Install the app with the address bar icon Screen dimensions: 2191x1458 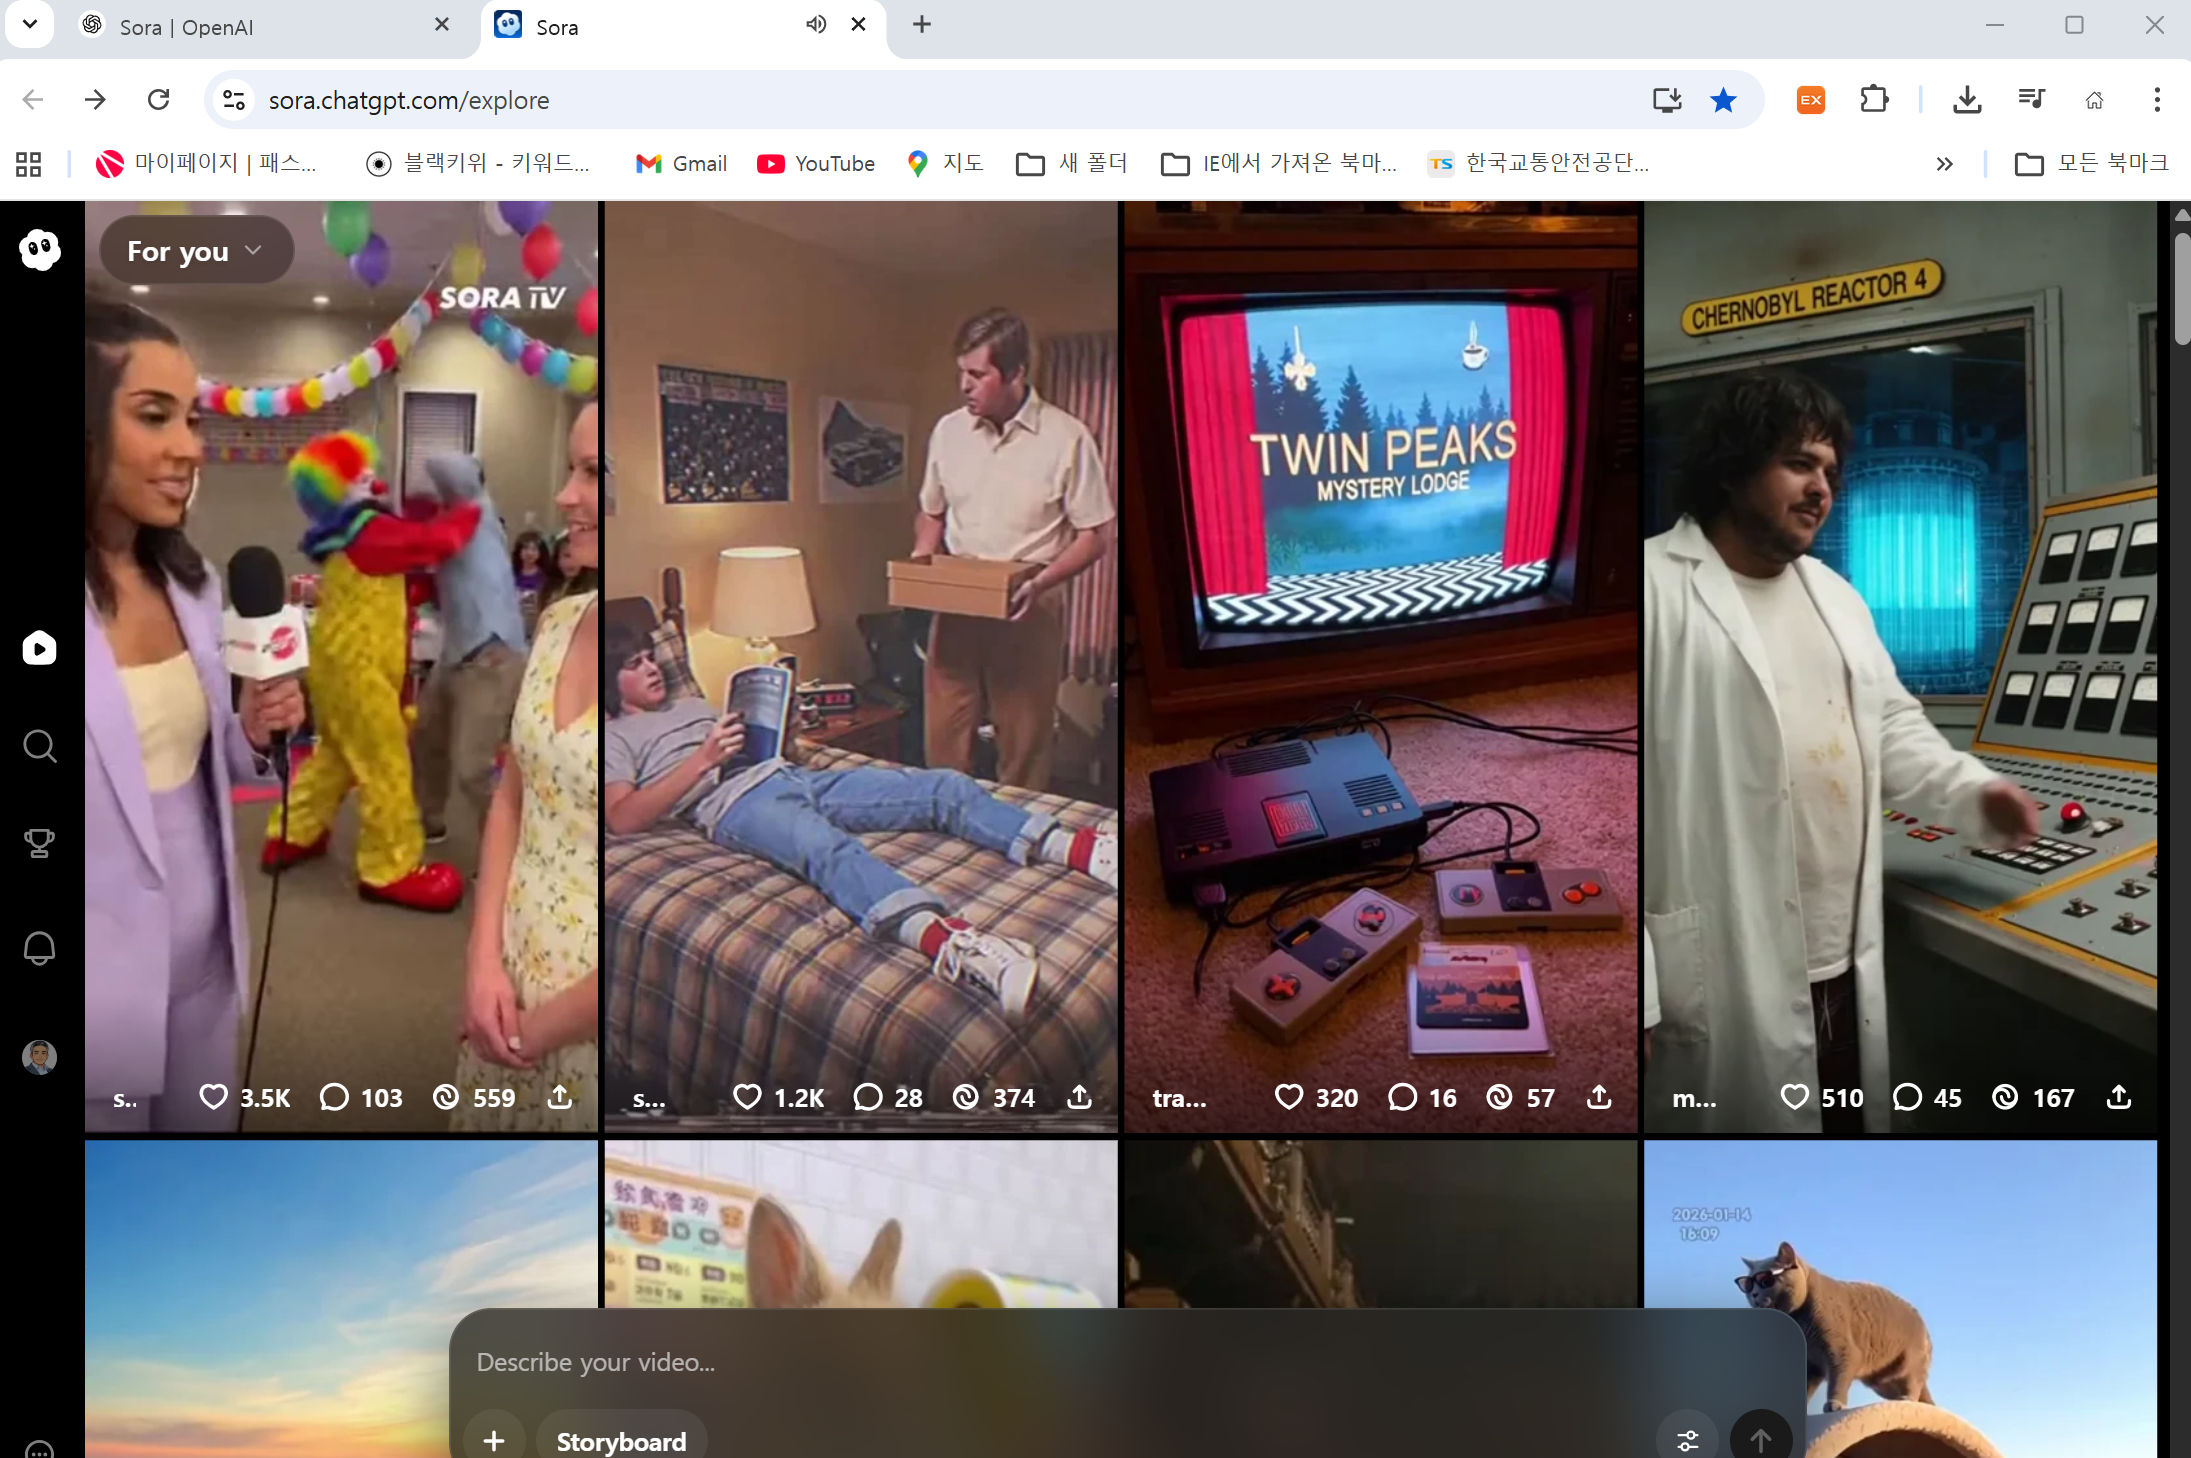1667,100
